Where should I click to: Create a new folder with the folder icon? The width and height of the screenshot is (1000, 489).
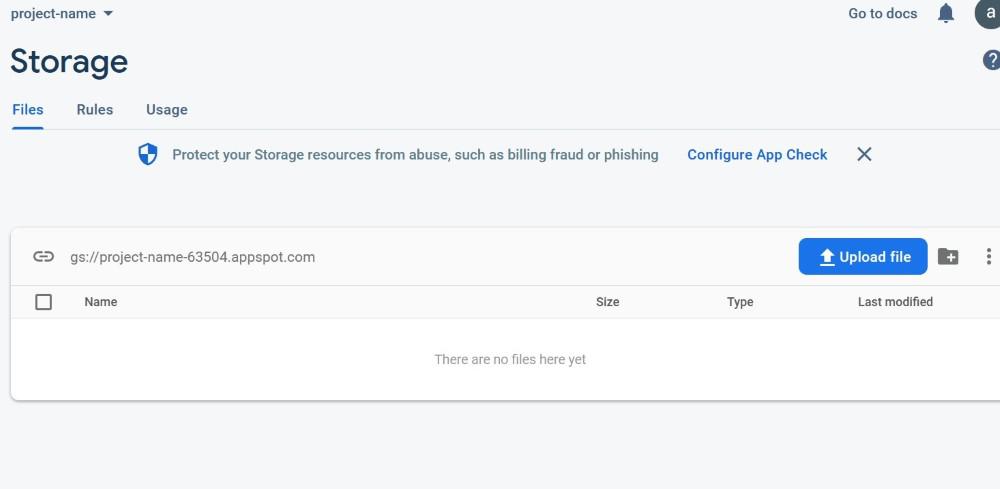click(x=948, y=257)
